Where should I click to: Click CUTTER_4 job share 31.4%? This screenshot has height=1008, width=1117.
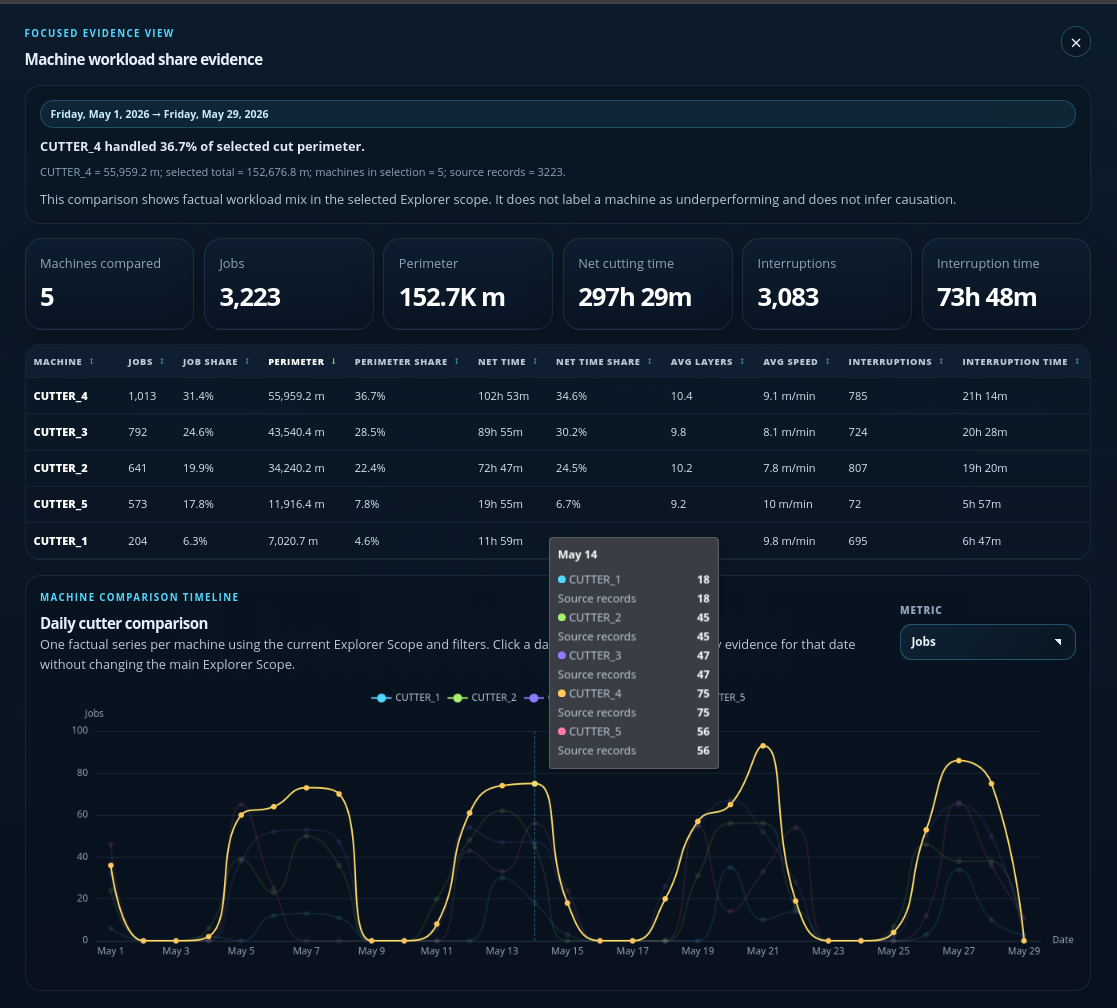click(x=198, y=396)
